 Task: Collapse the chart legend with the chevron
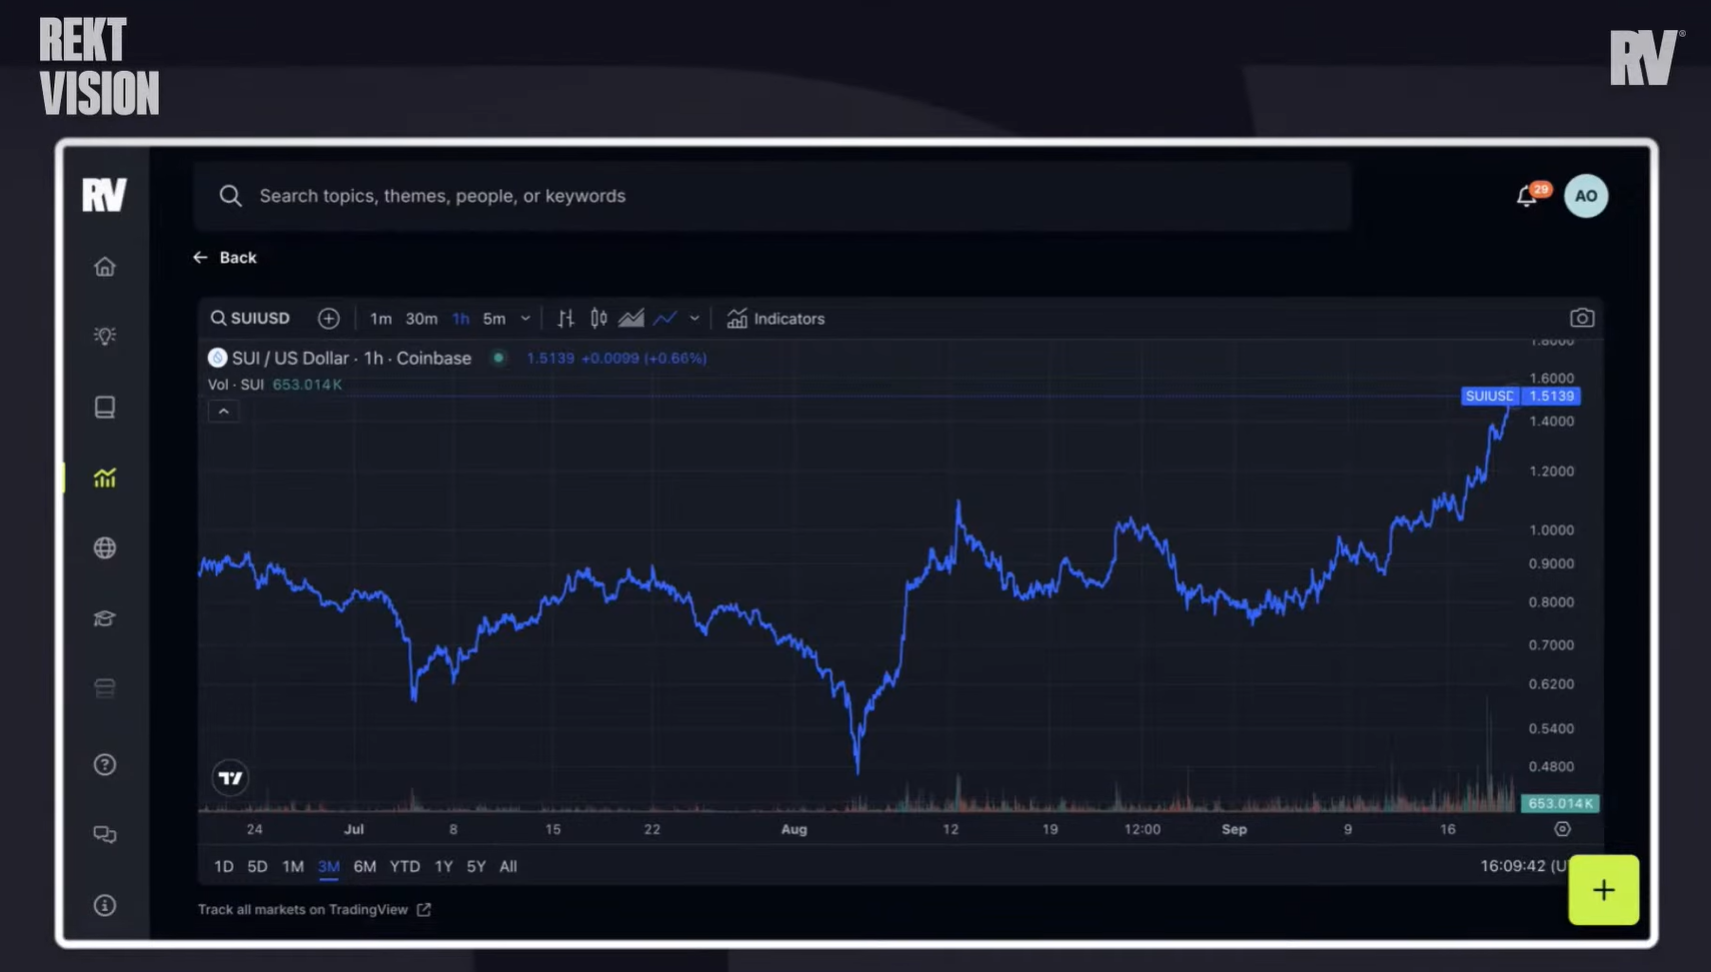click(x=223, y=412)
